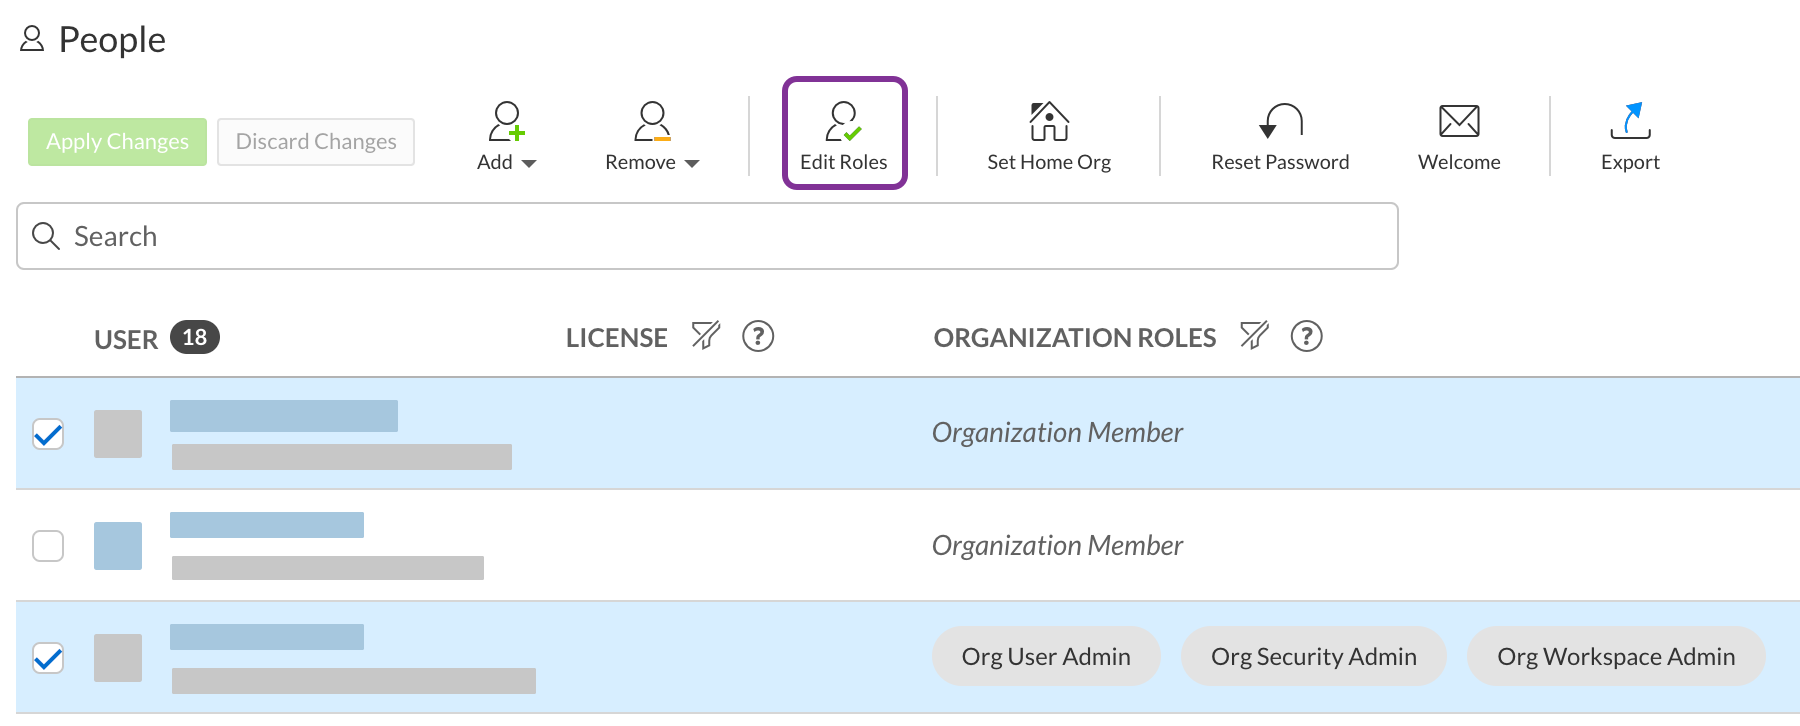Click the second user's blue avatar thumbnail
Viewport: 1800px width, 726px height.
tap(118, 546)
